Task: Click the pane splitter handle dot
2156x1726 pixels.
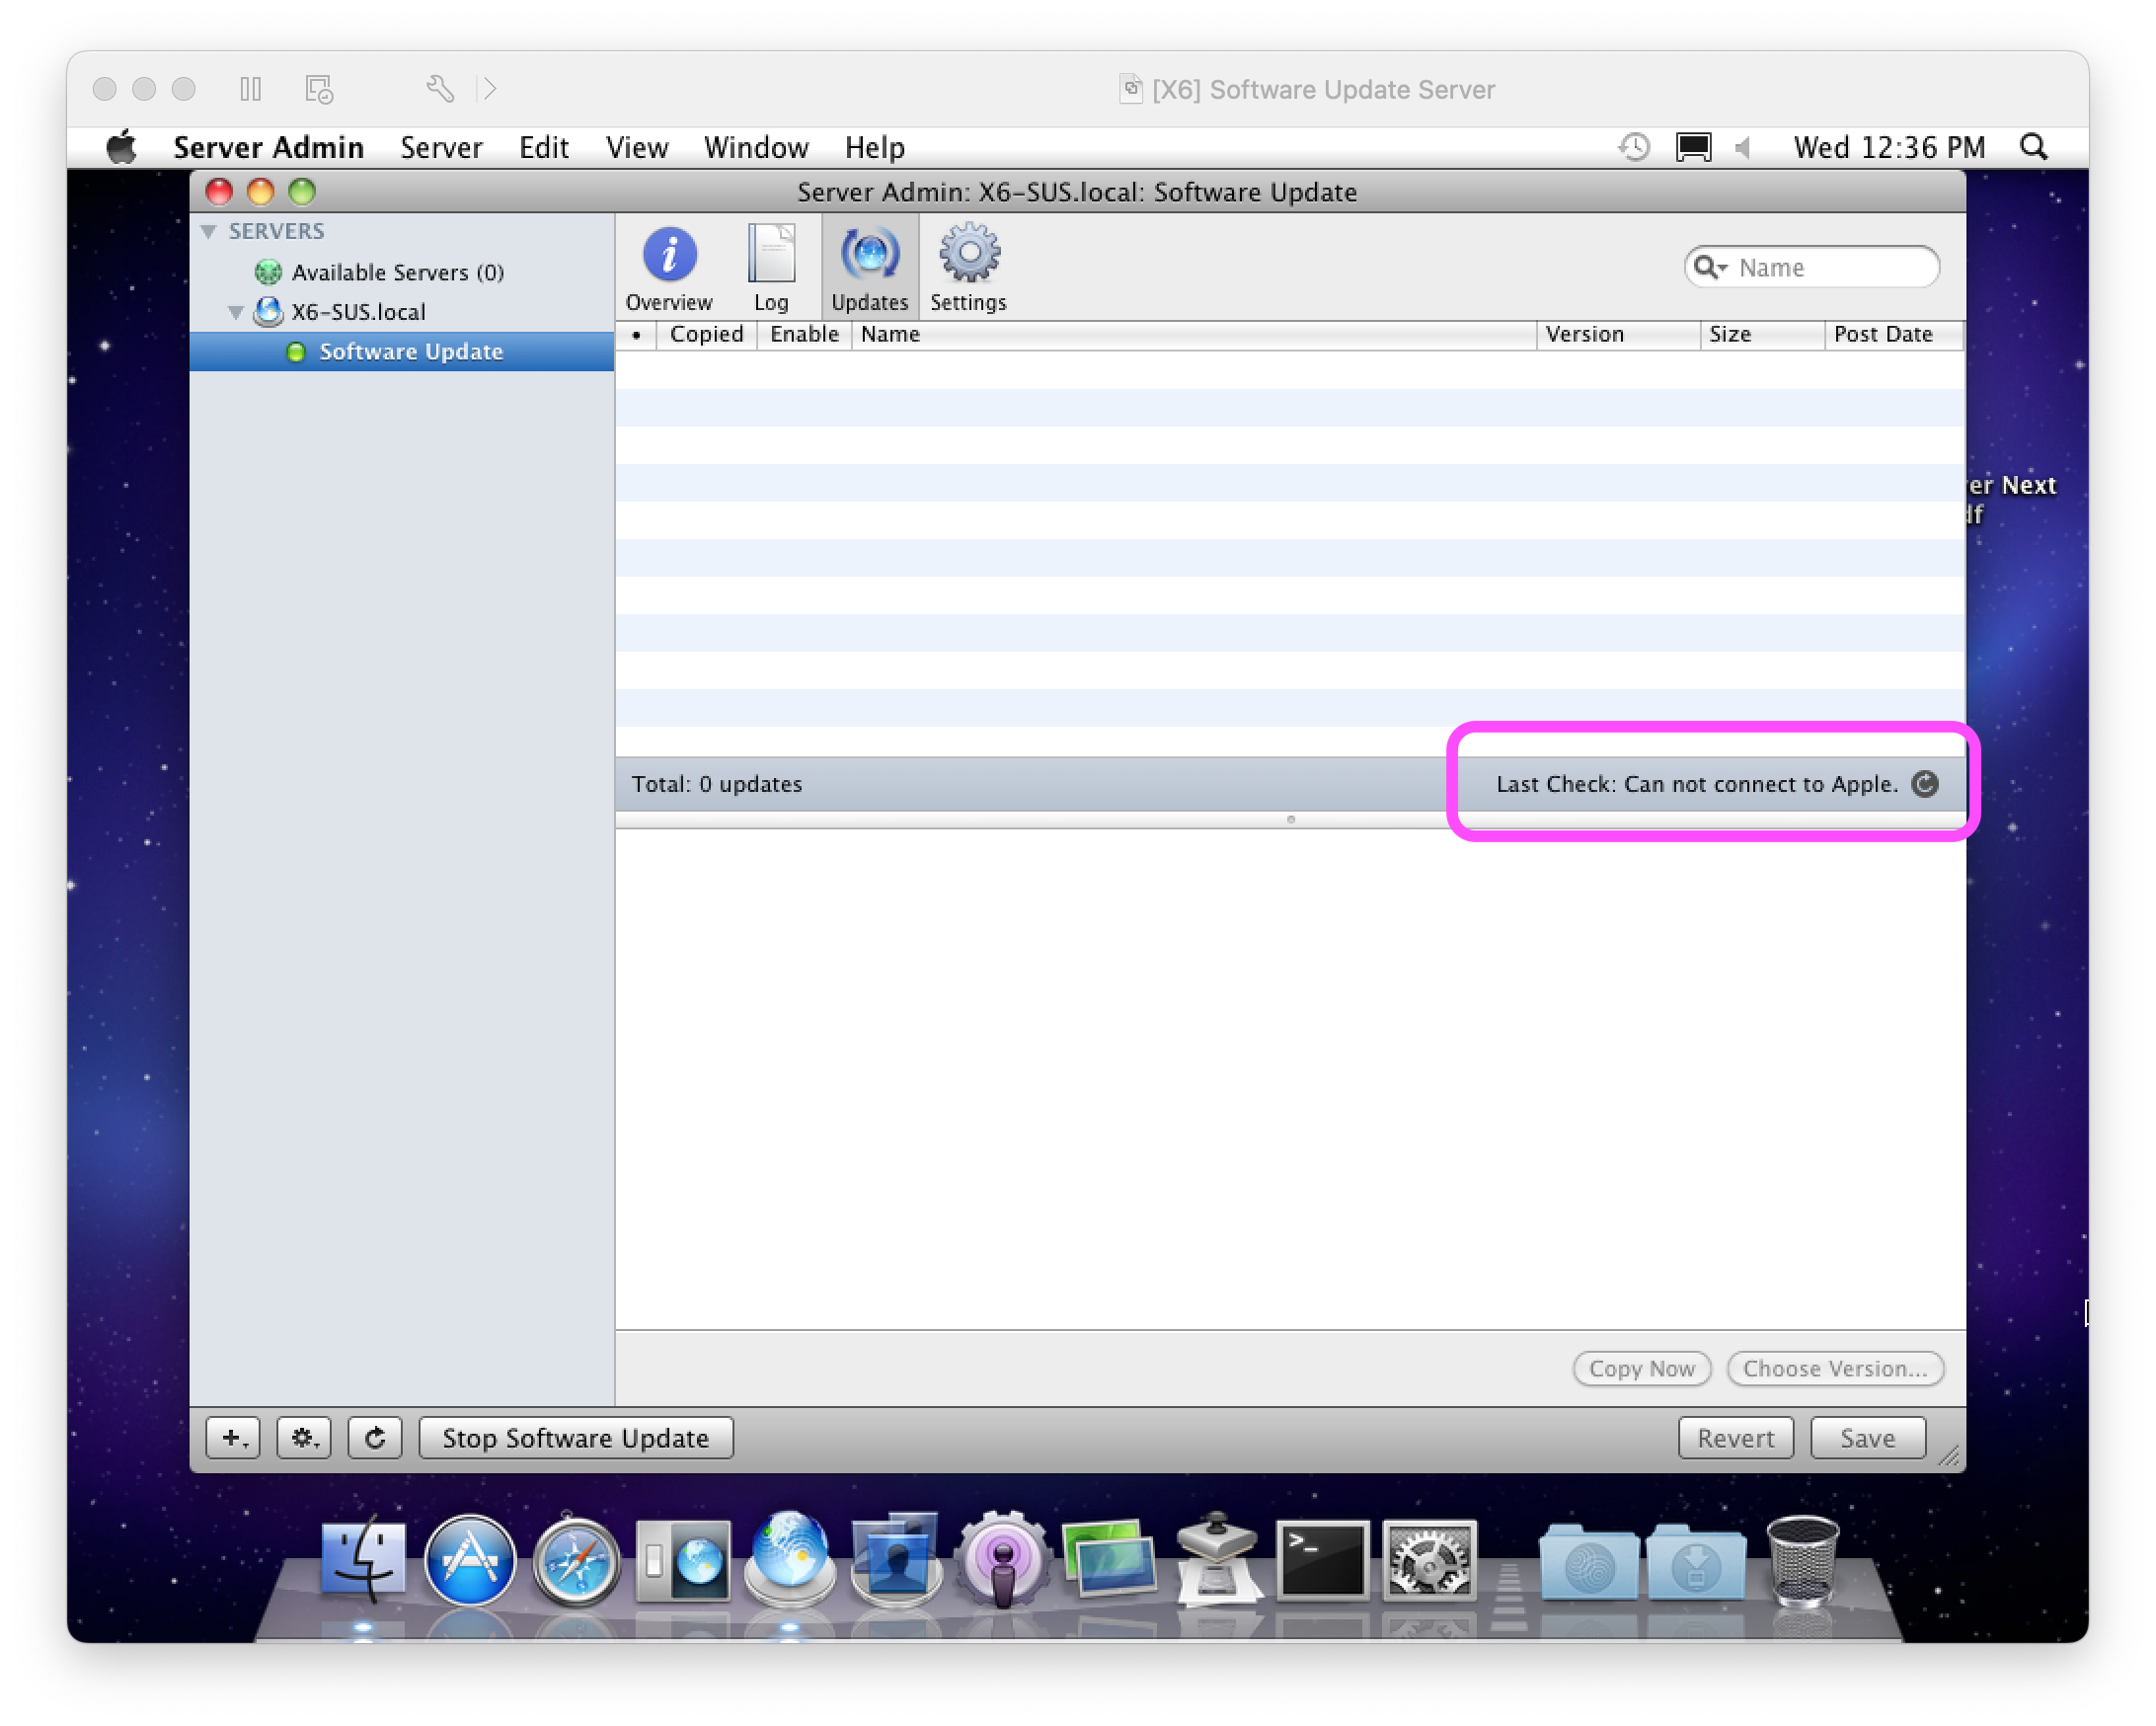Action: click(x=1291, y=820)
